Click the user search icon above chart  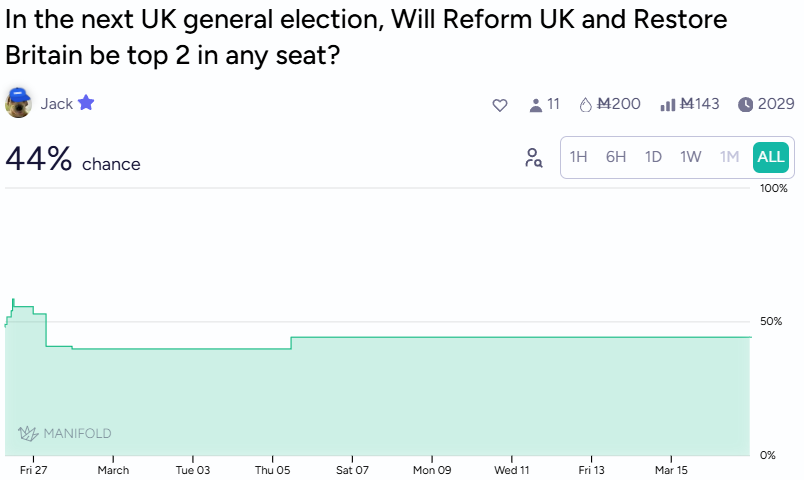click(x=534, y=157)
